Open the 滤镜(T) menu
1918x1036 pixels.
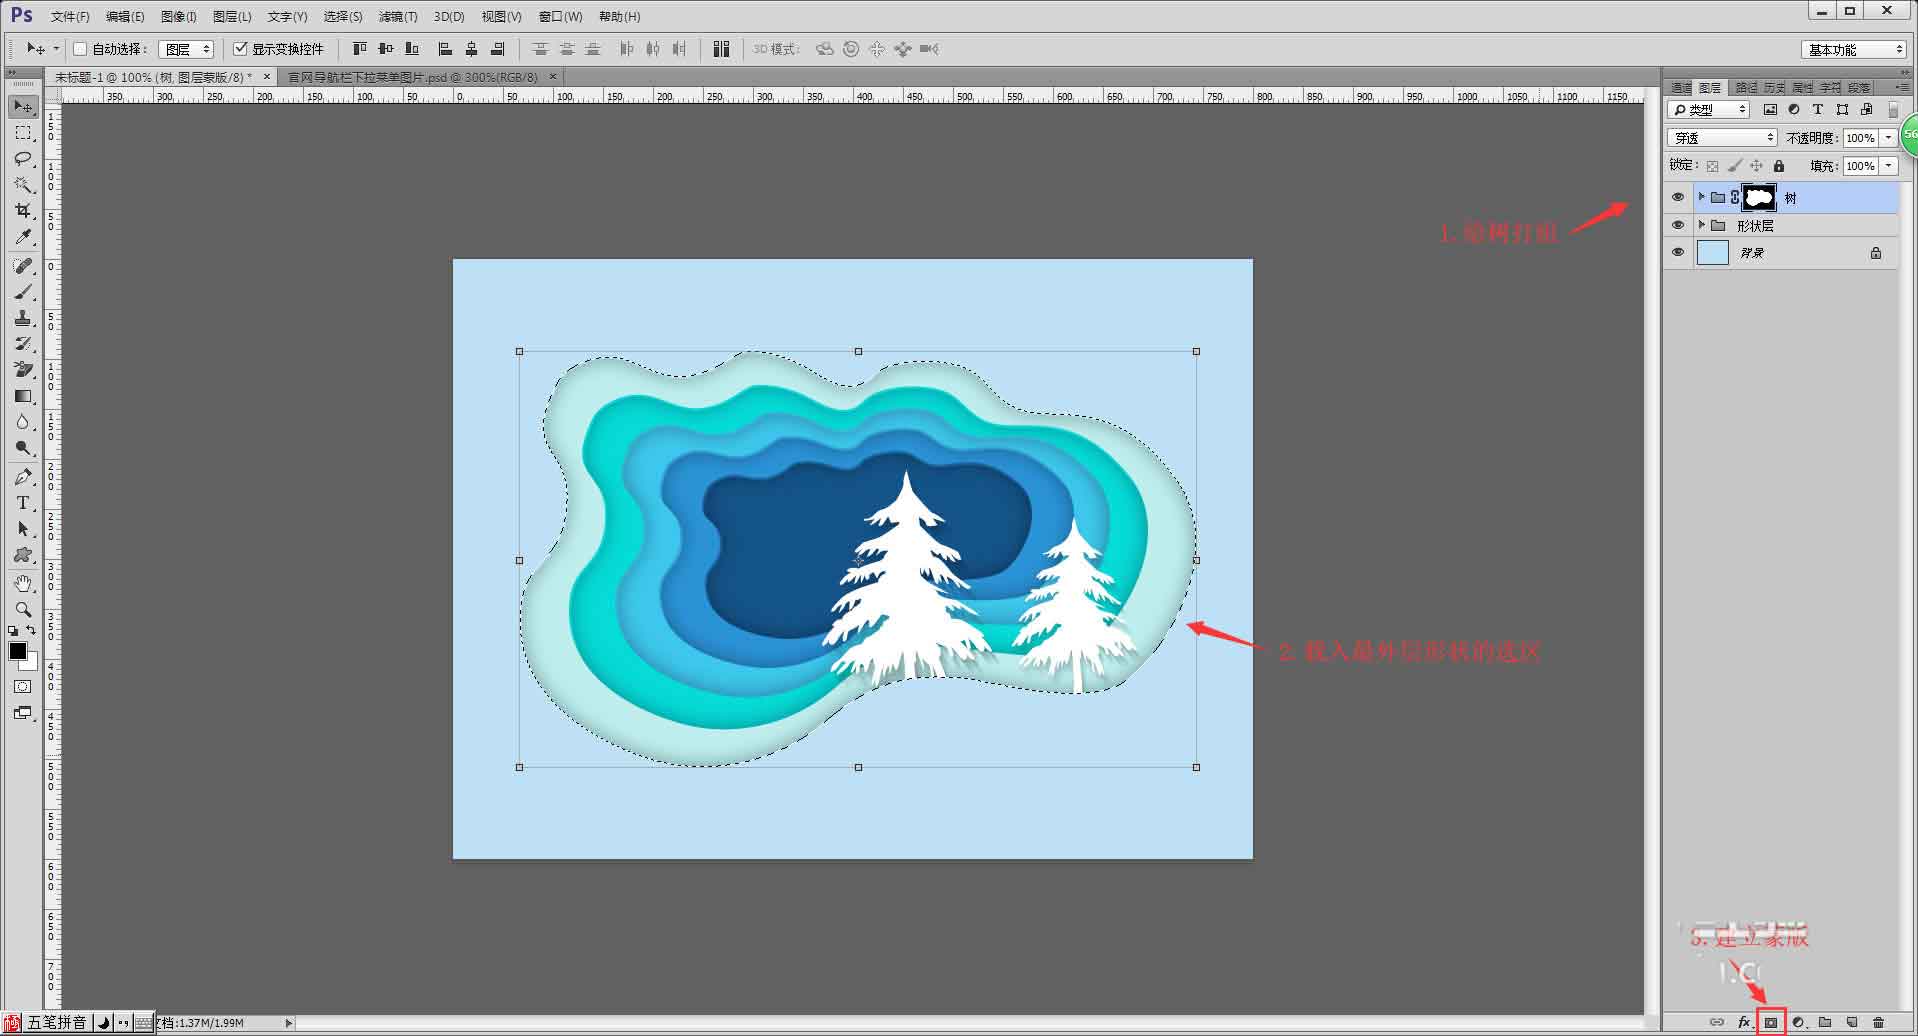coord(398,17)
